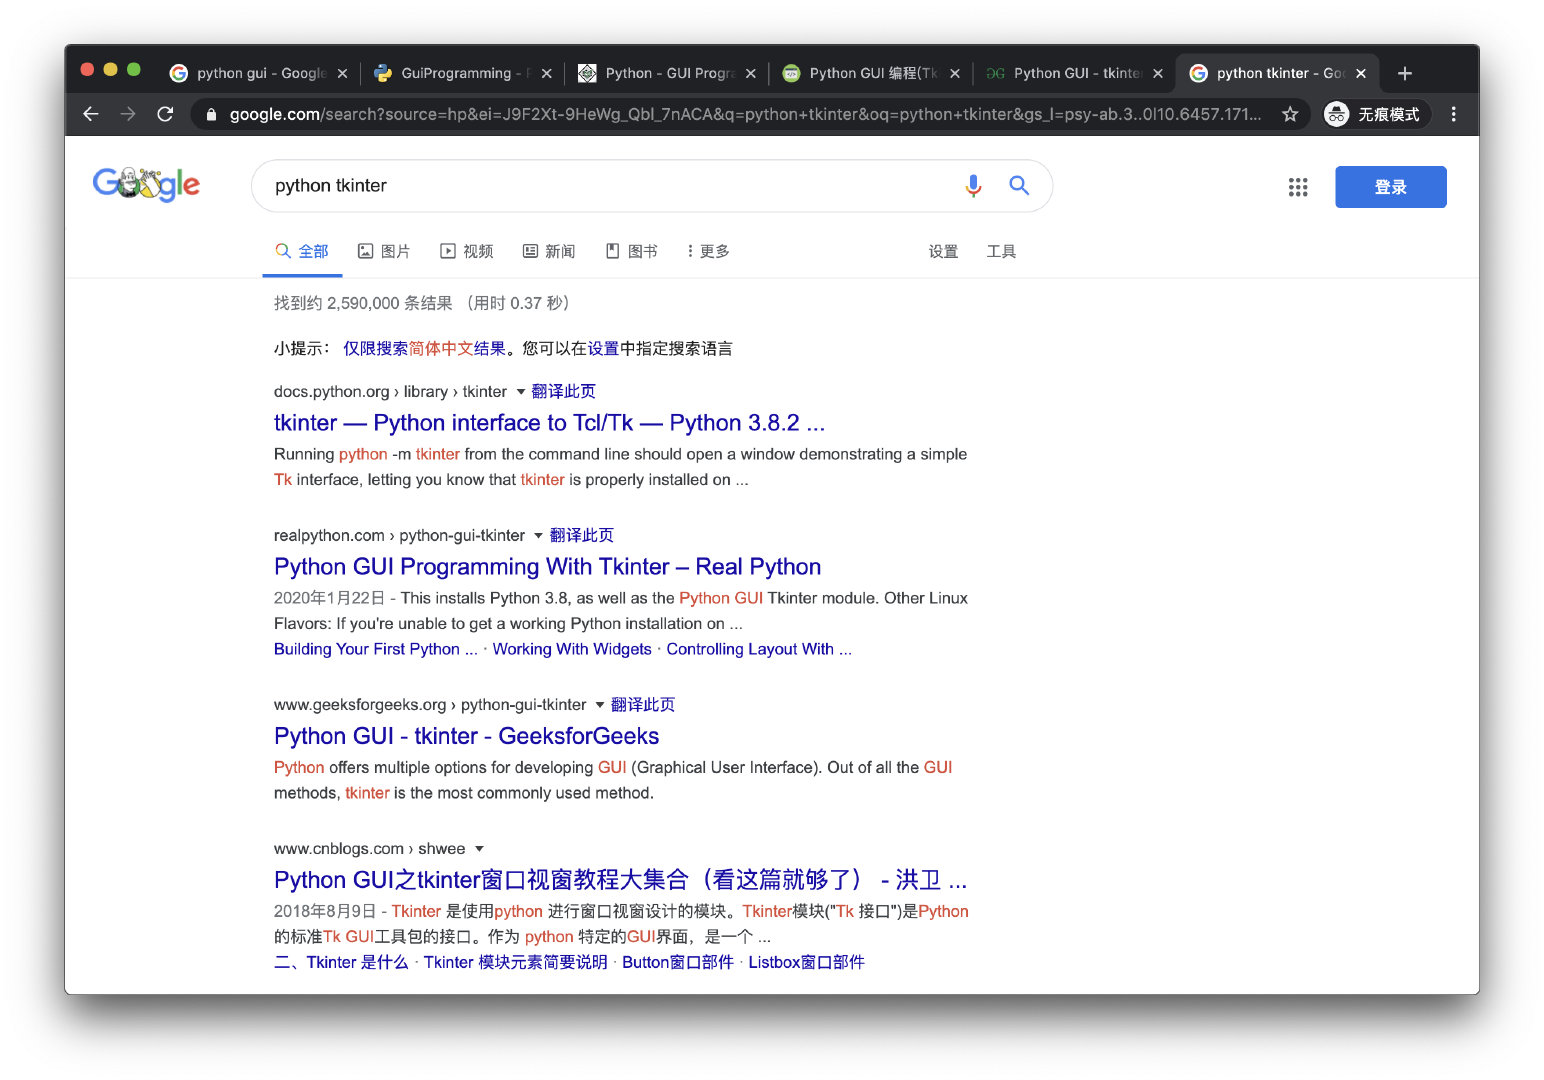1544x1080 pixels.
Task: Open the Chrome three-dot menu
Action: point(1454,114)
